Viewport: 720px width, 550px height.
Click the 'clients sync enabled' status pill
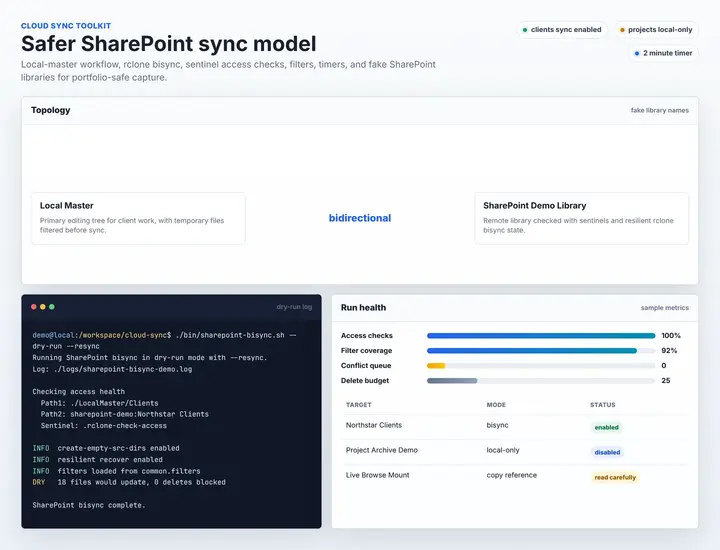pos(562,30)
